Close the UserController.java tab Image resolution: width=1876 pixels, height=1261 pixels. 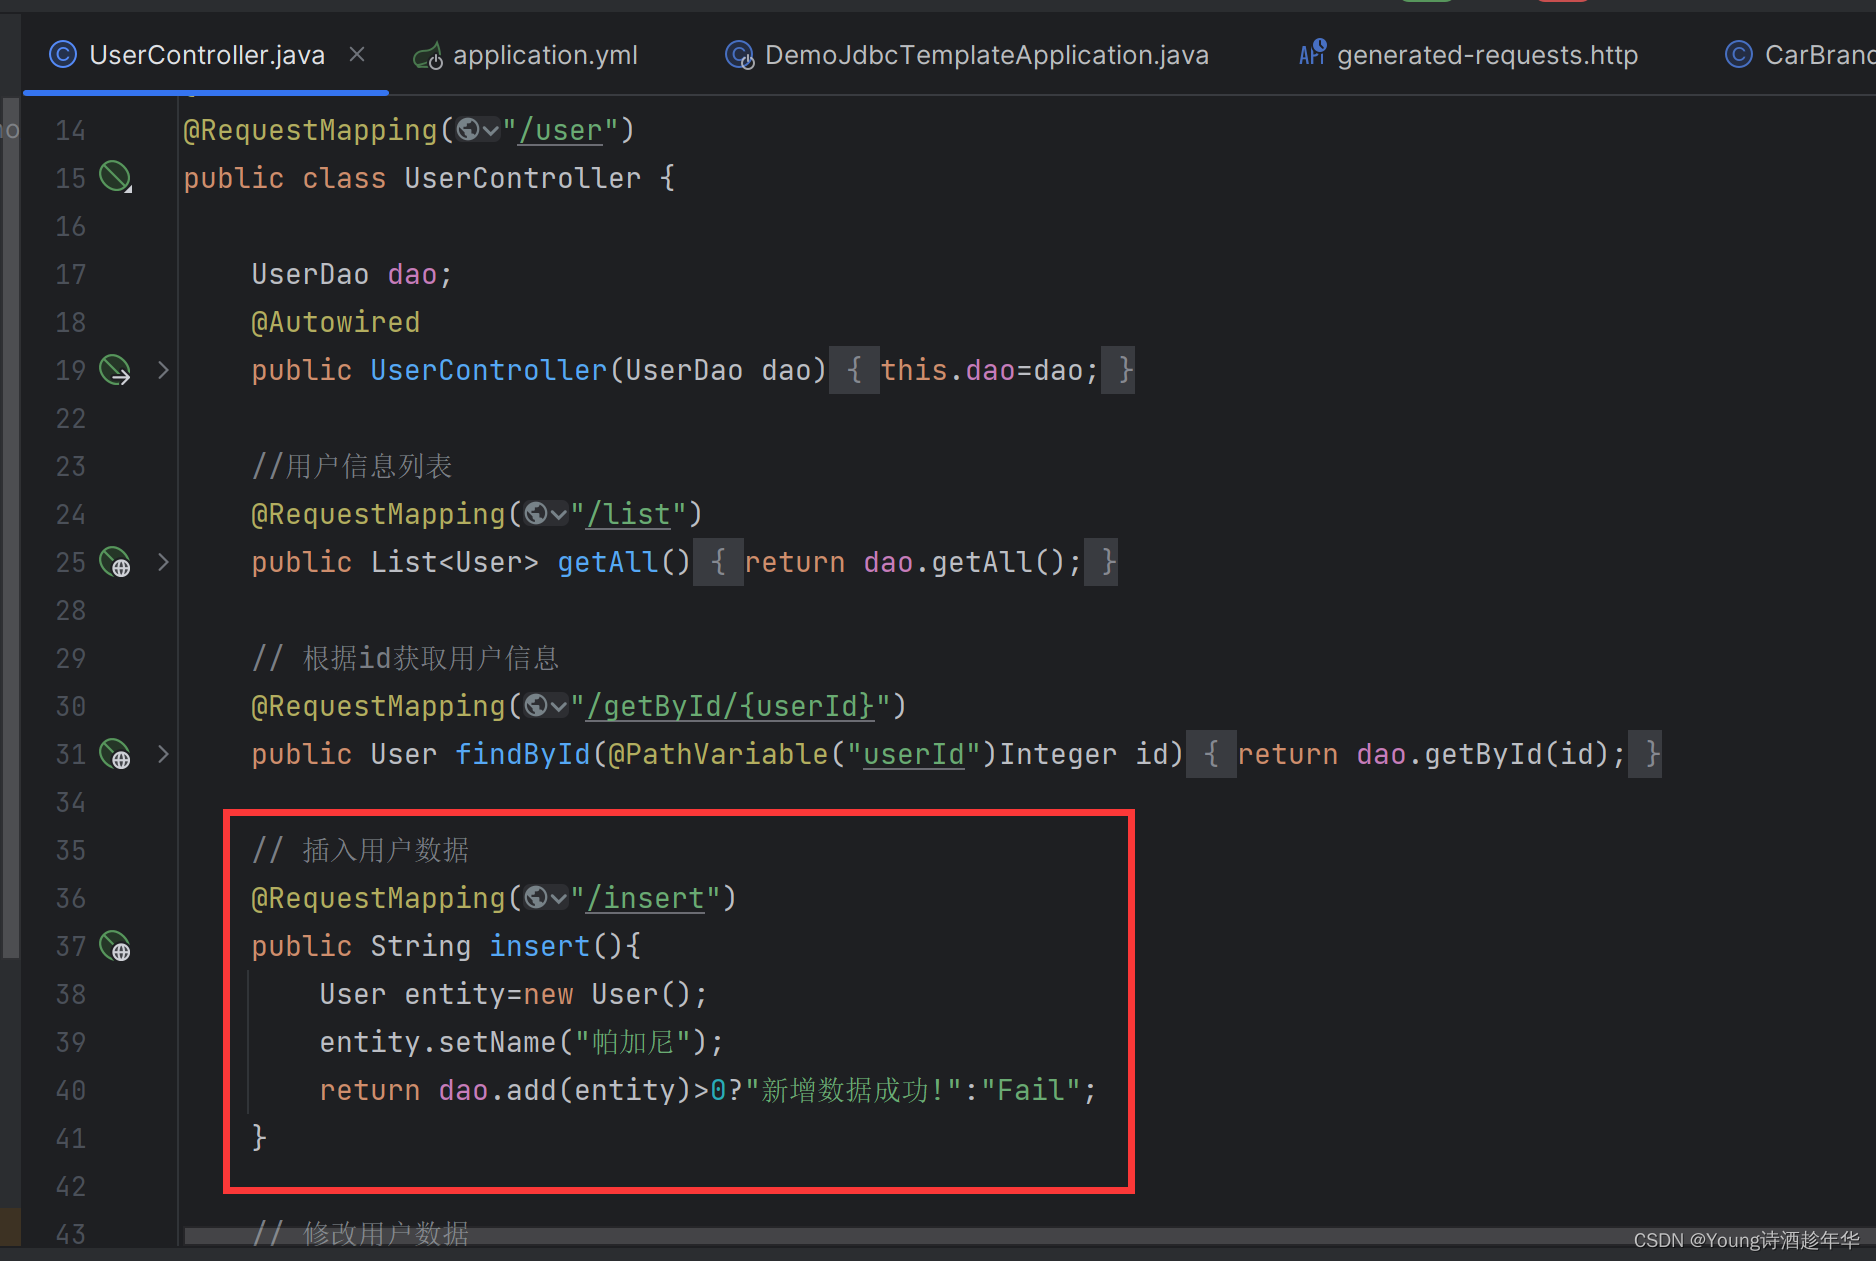357,54
